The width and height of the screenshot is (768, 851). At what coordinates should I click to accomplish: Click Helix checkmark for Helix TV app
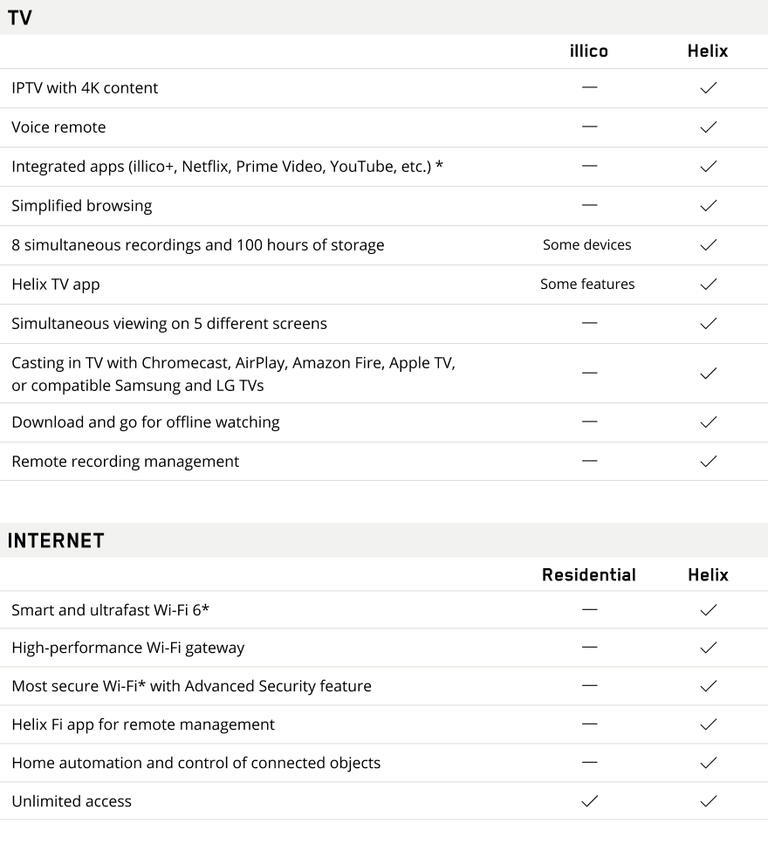708,284
